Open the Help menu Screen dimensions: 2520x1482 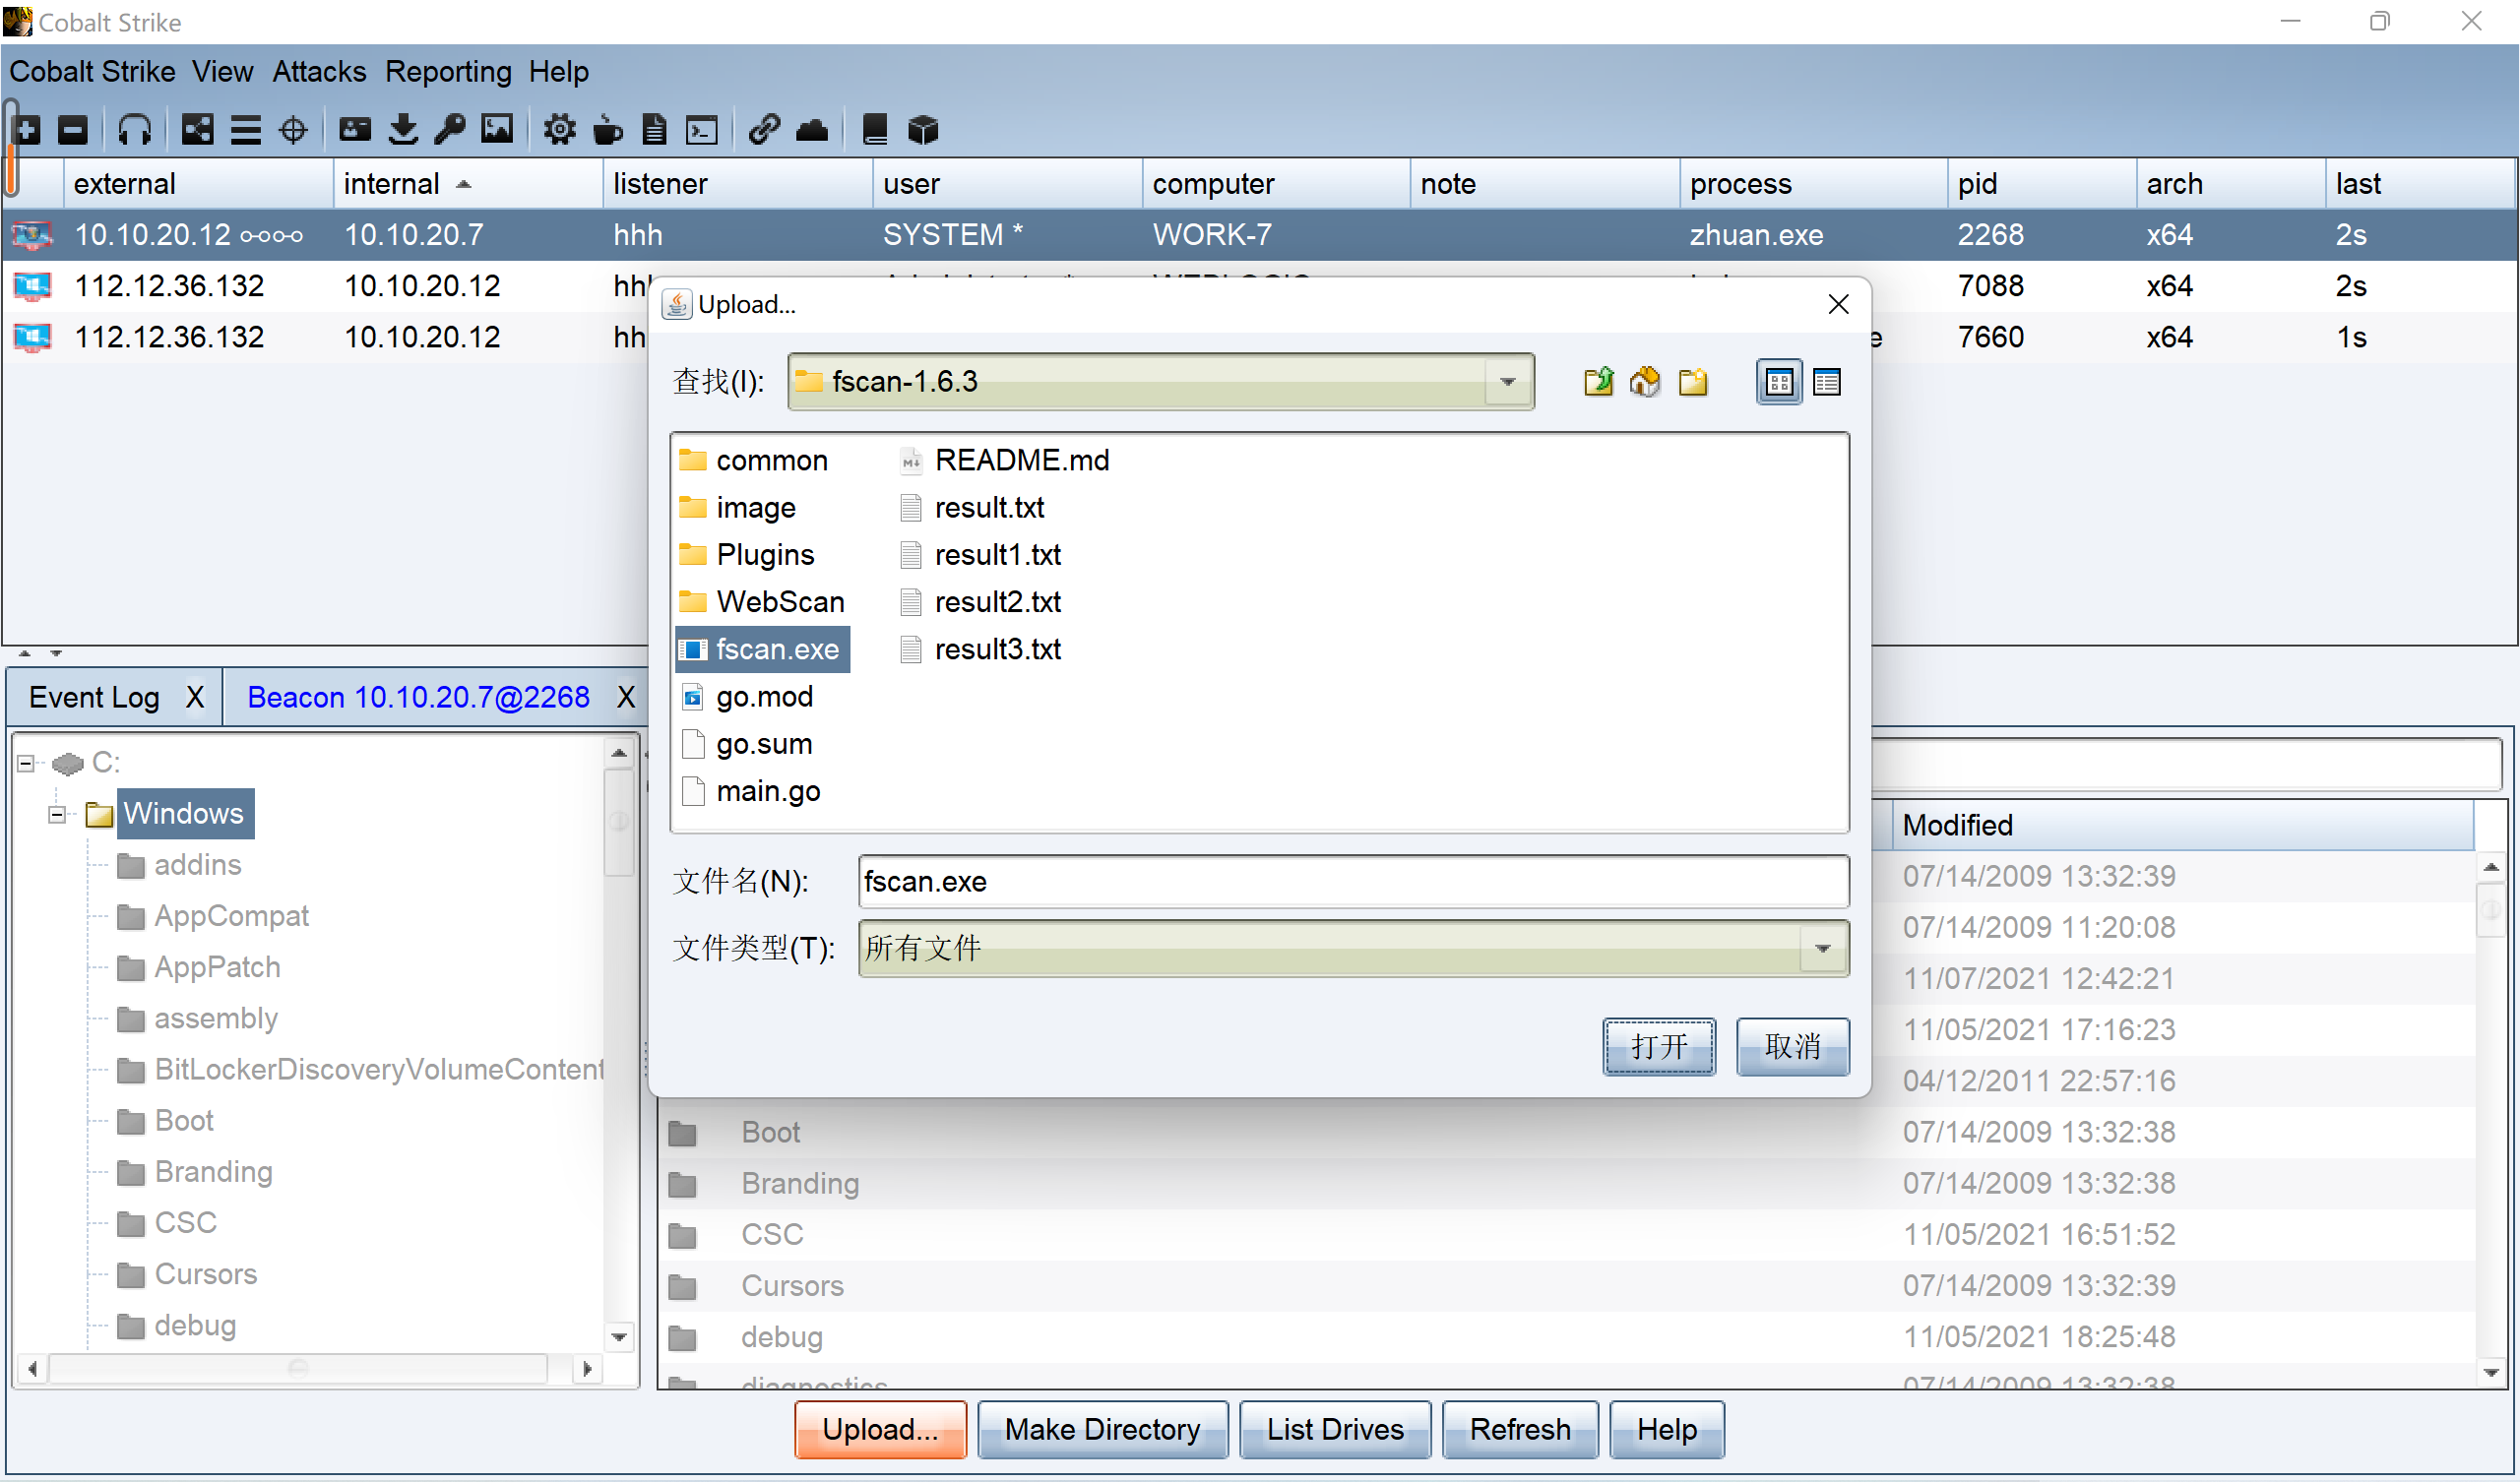point(559,72)
